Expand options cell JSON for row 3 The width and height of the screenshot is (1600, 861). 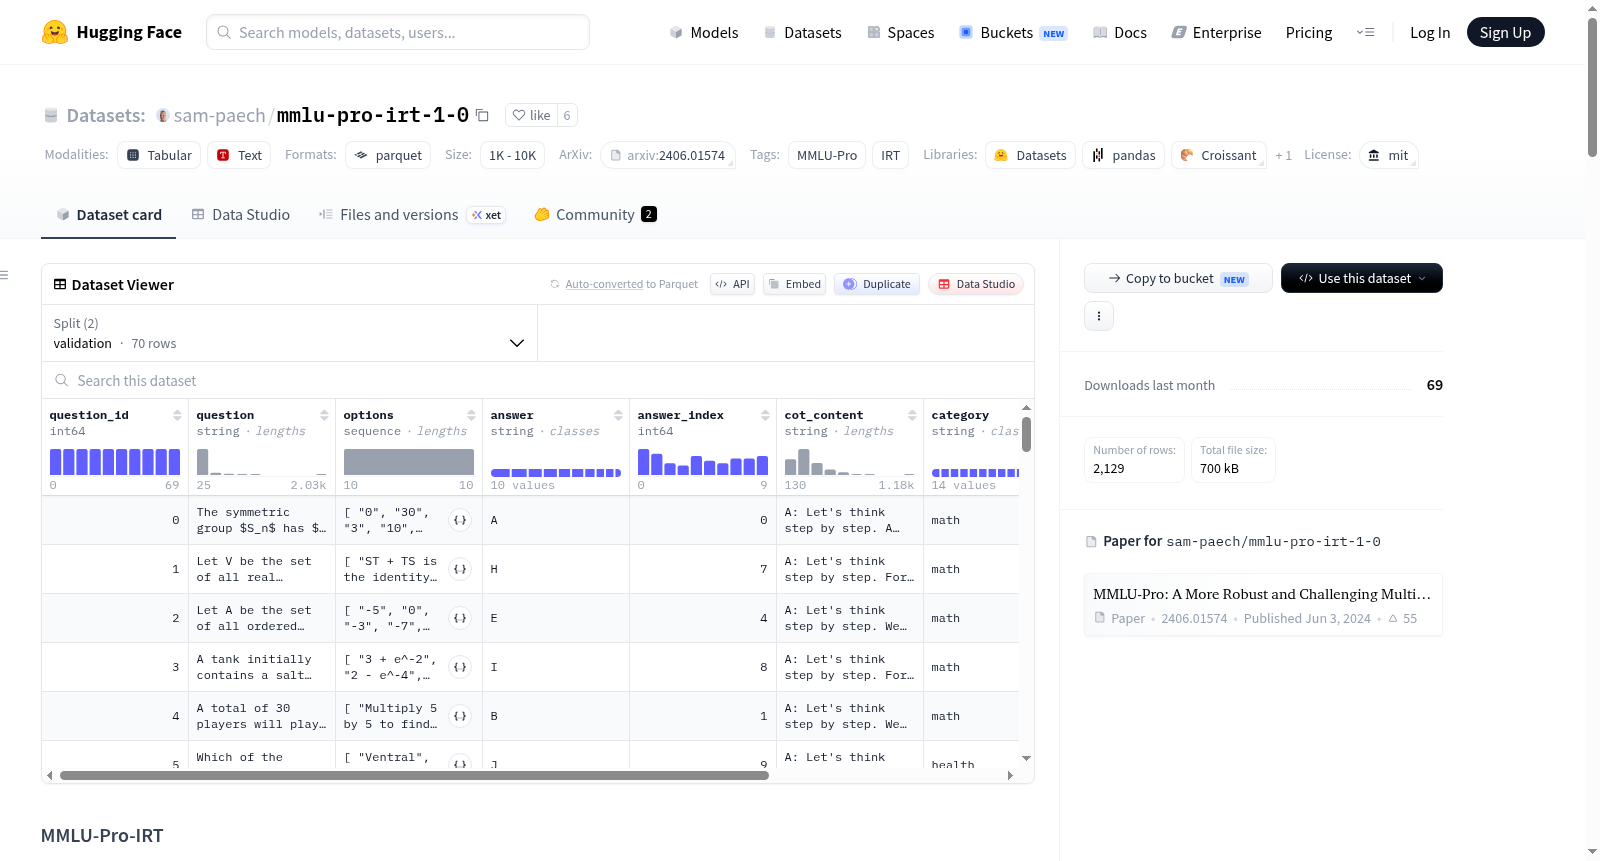(x=460, y=667)
